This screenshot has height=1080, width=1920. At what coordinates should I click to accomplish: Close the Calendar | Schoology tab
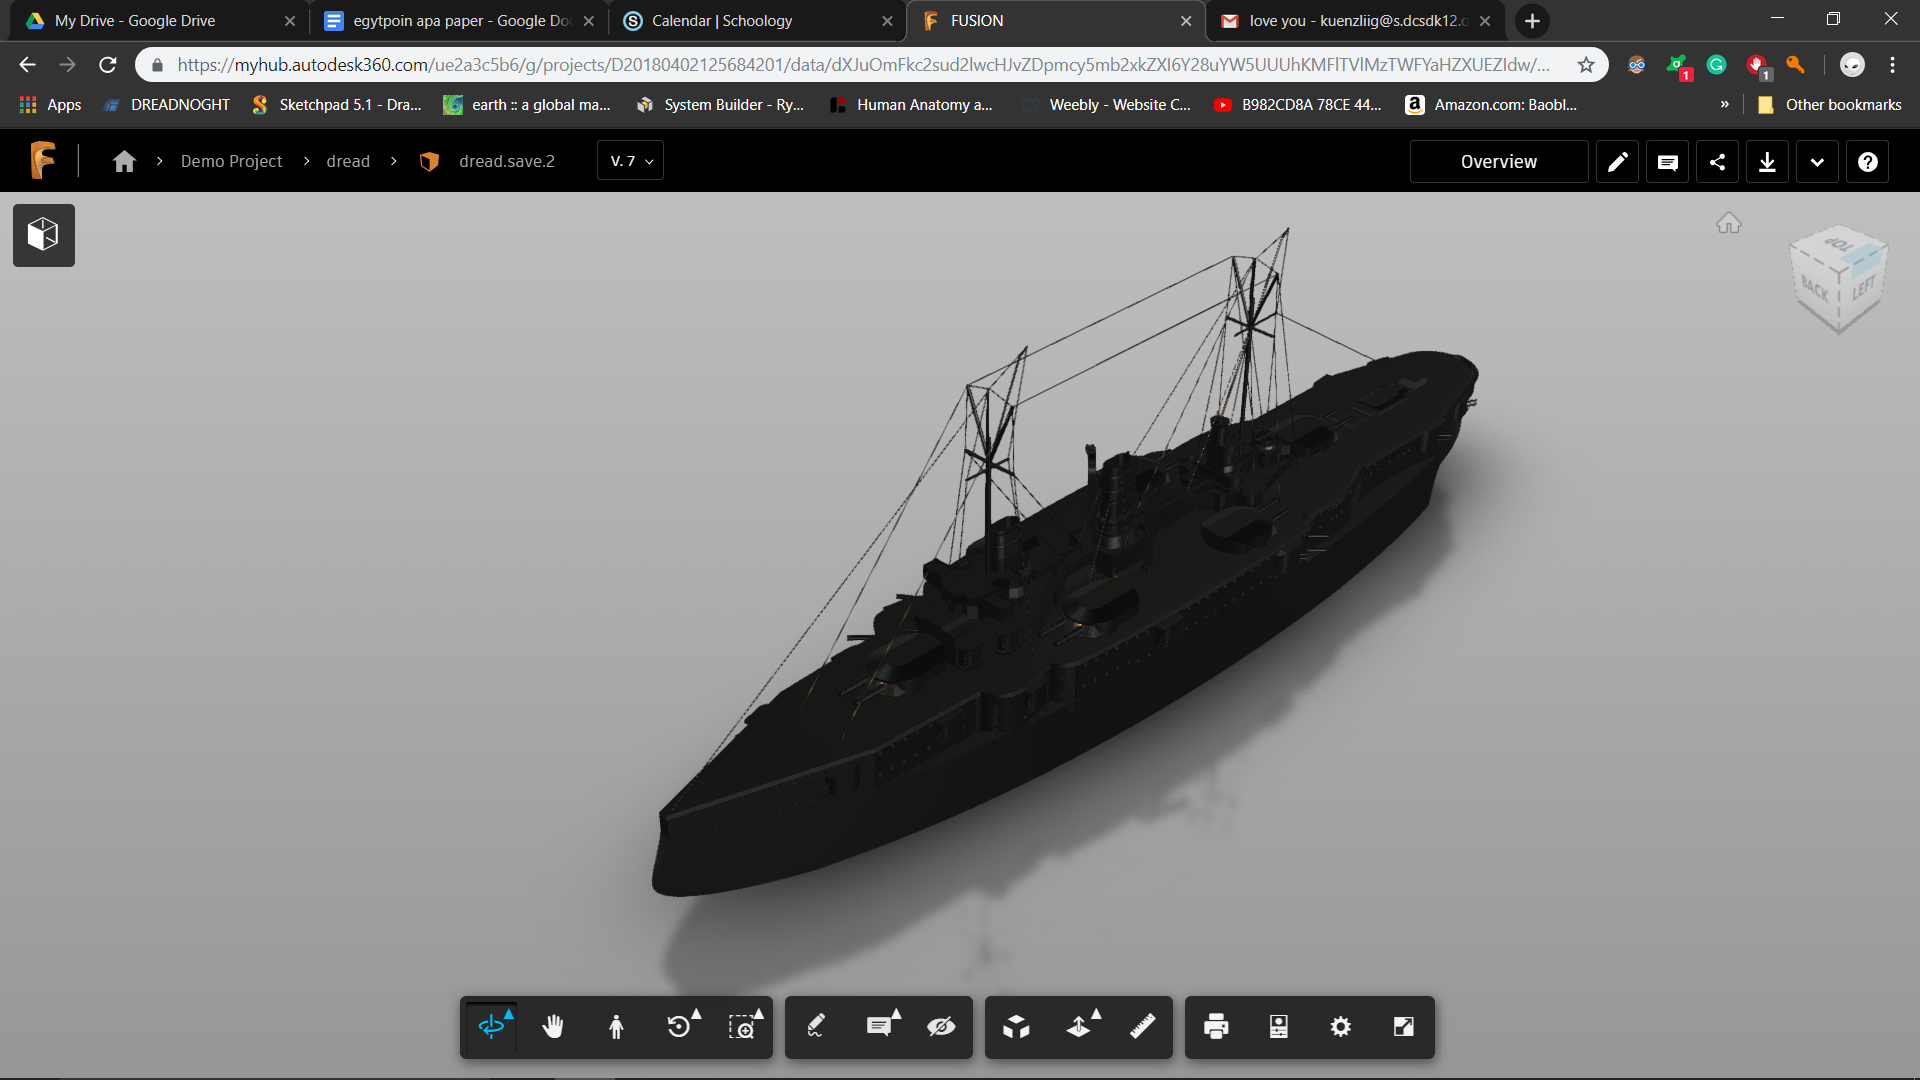coord(887,21)
